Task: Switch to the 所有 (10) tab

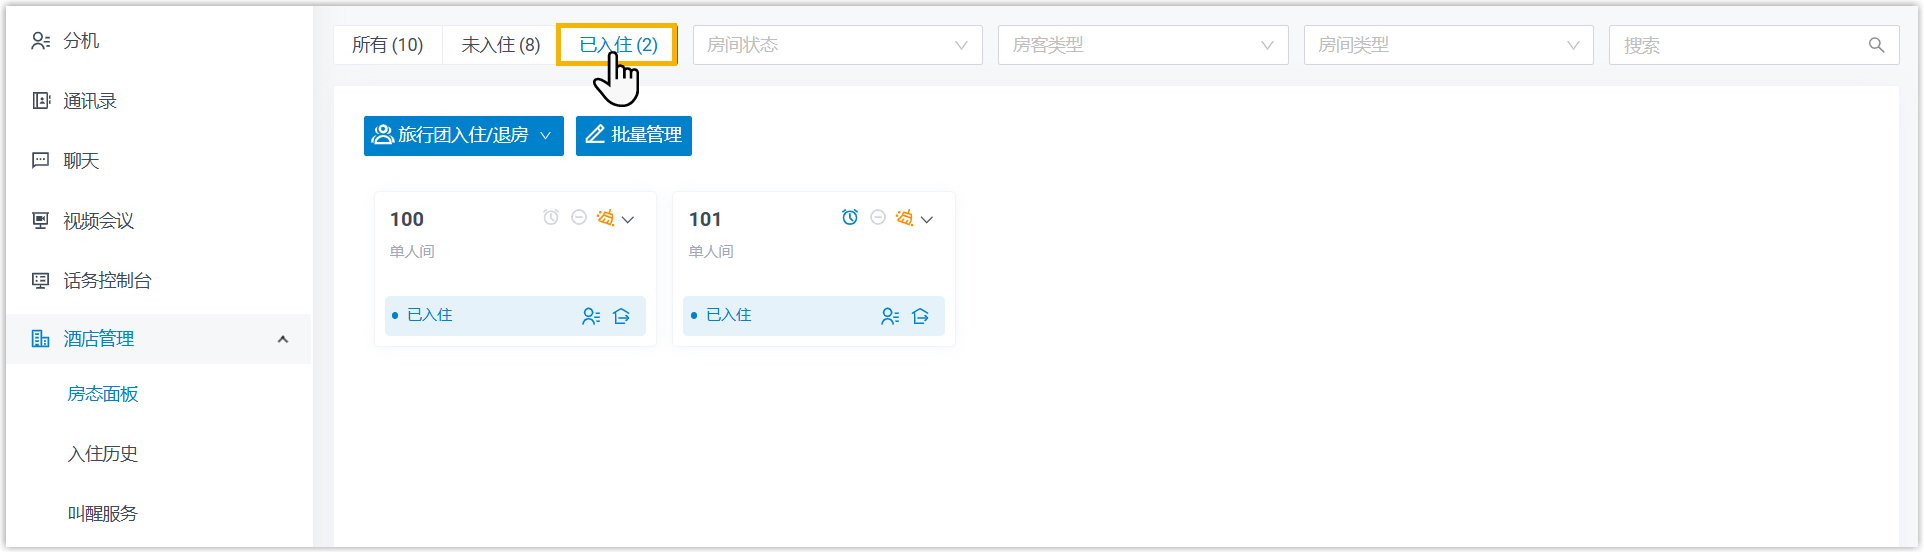Action: coord(388,45)
